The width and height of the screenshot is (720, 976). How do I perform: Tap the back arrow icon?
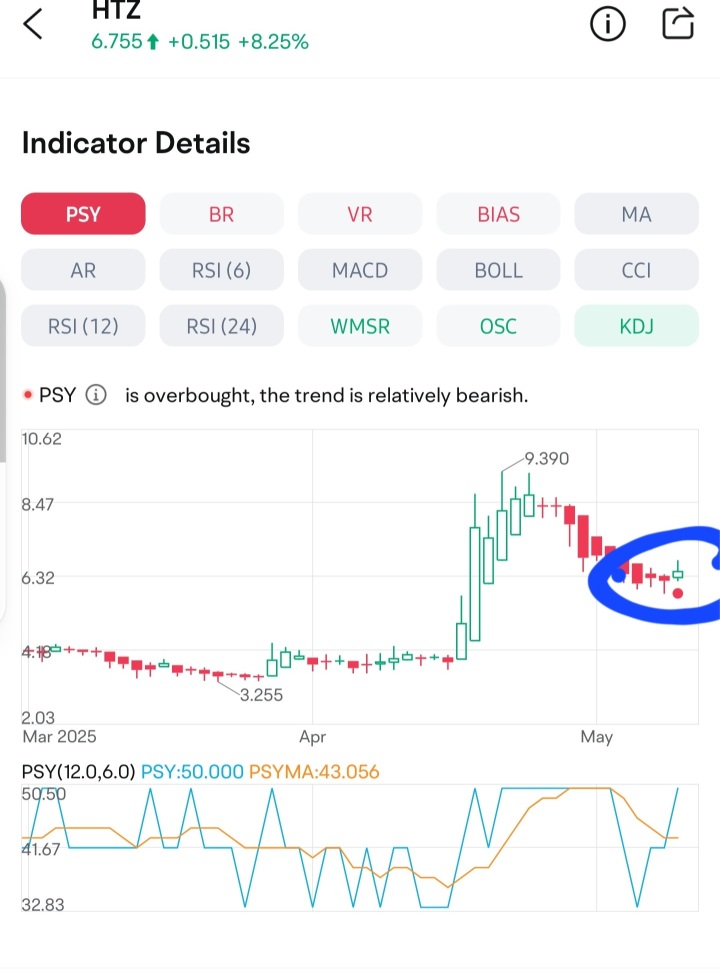33,24
